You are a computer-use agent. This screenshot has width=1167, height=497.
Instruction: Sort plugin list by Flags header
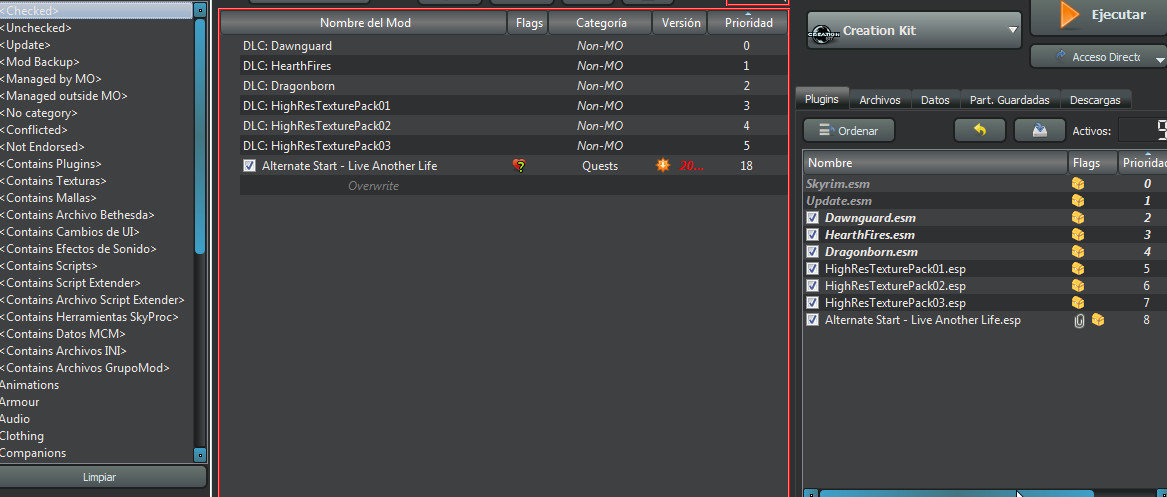pos(1093,163)
